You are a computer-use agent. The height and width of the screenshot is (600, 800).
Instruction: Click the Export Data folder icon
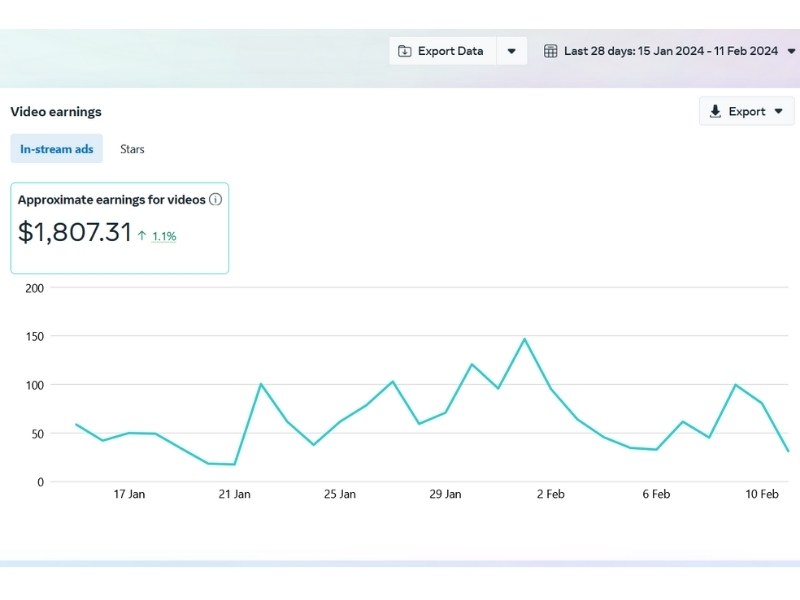405,51
